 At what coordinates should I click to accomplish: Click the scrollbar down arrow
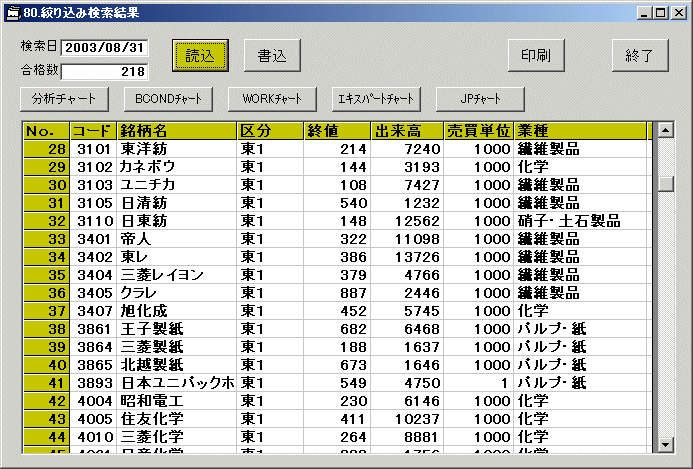(665, 444)
